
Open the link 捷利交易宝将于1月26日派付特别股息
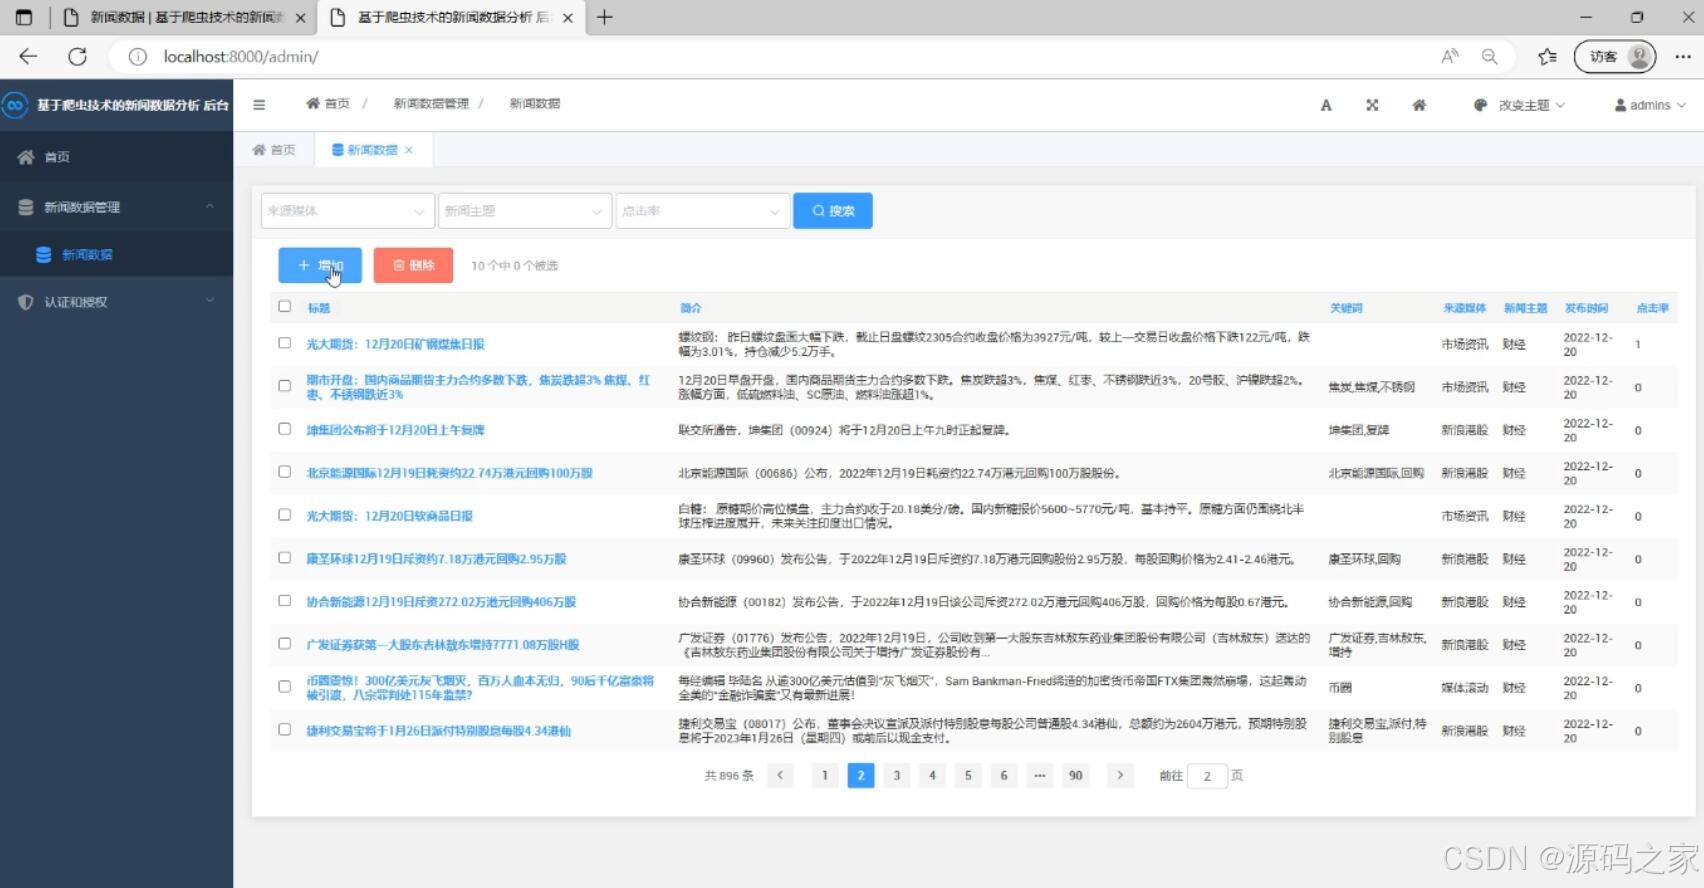coord(438,731)
